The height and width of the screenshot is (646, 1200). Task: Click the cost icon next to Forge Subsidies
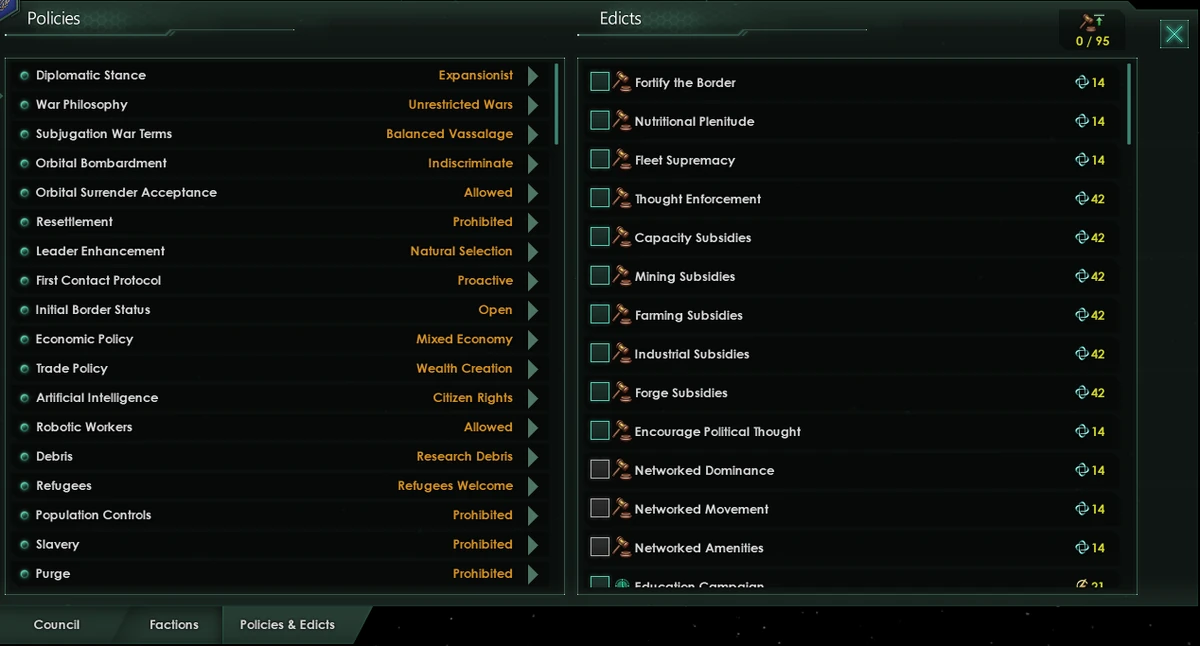[x=1082, y=392]
